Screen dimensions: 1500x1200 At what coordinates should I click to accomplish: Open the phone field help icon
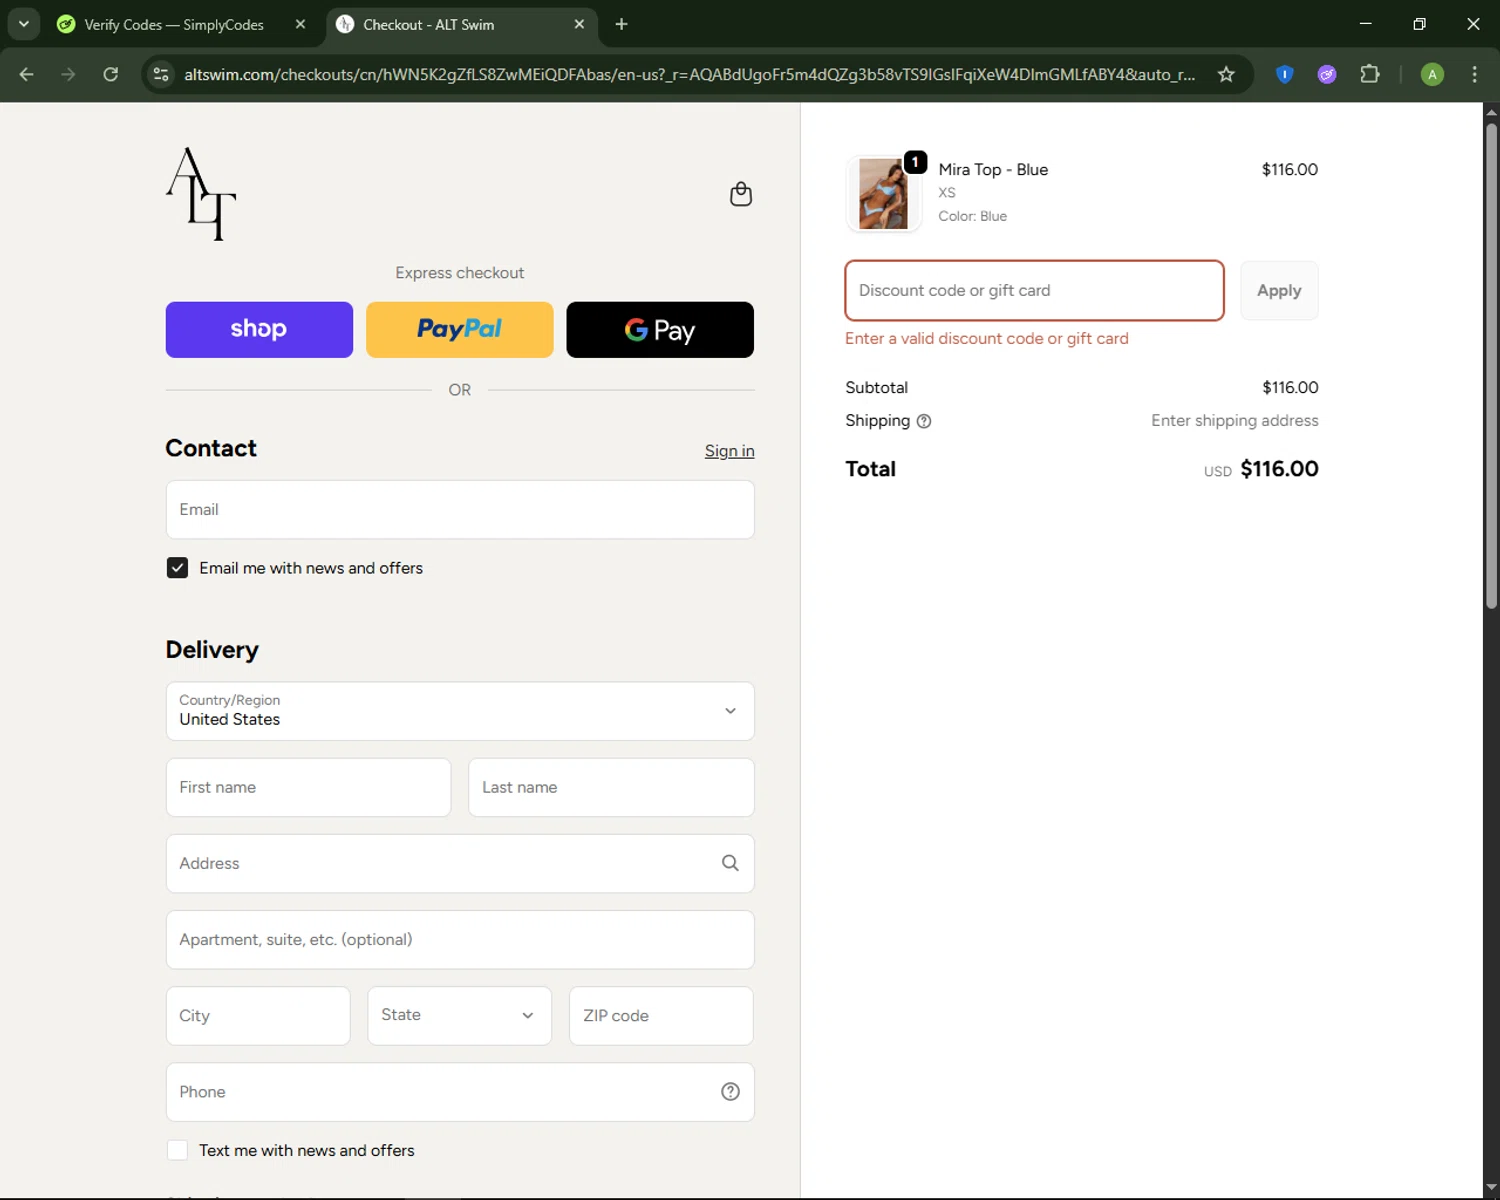pos(730,1092)
